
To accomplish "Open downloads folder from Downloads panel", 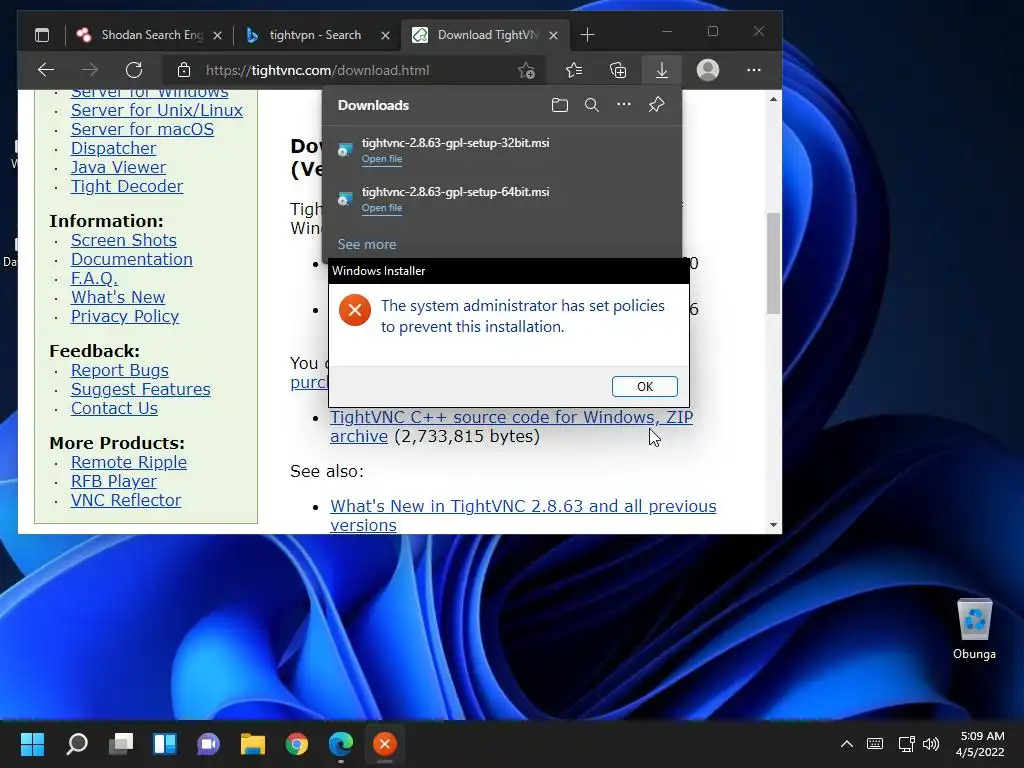I will coord(560,105).
